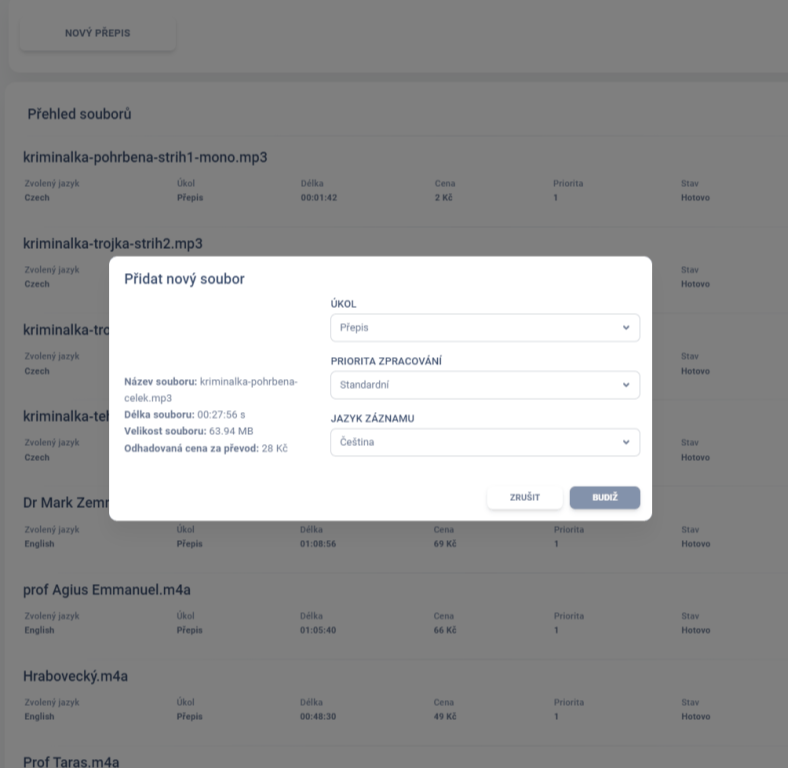The height and width of the screenshot is (768, 788).
Task: Open the kriminalka-pohrbena-strih1-mono.mp3 file entry
Action: coord(145,157)
